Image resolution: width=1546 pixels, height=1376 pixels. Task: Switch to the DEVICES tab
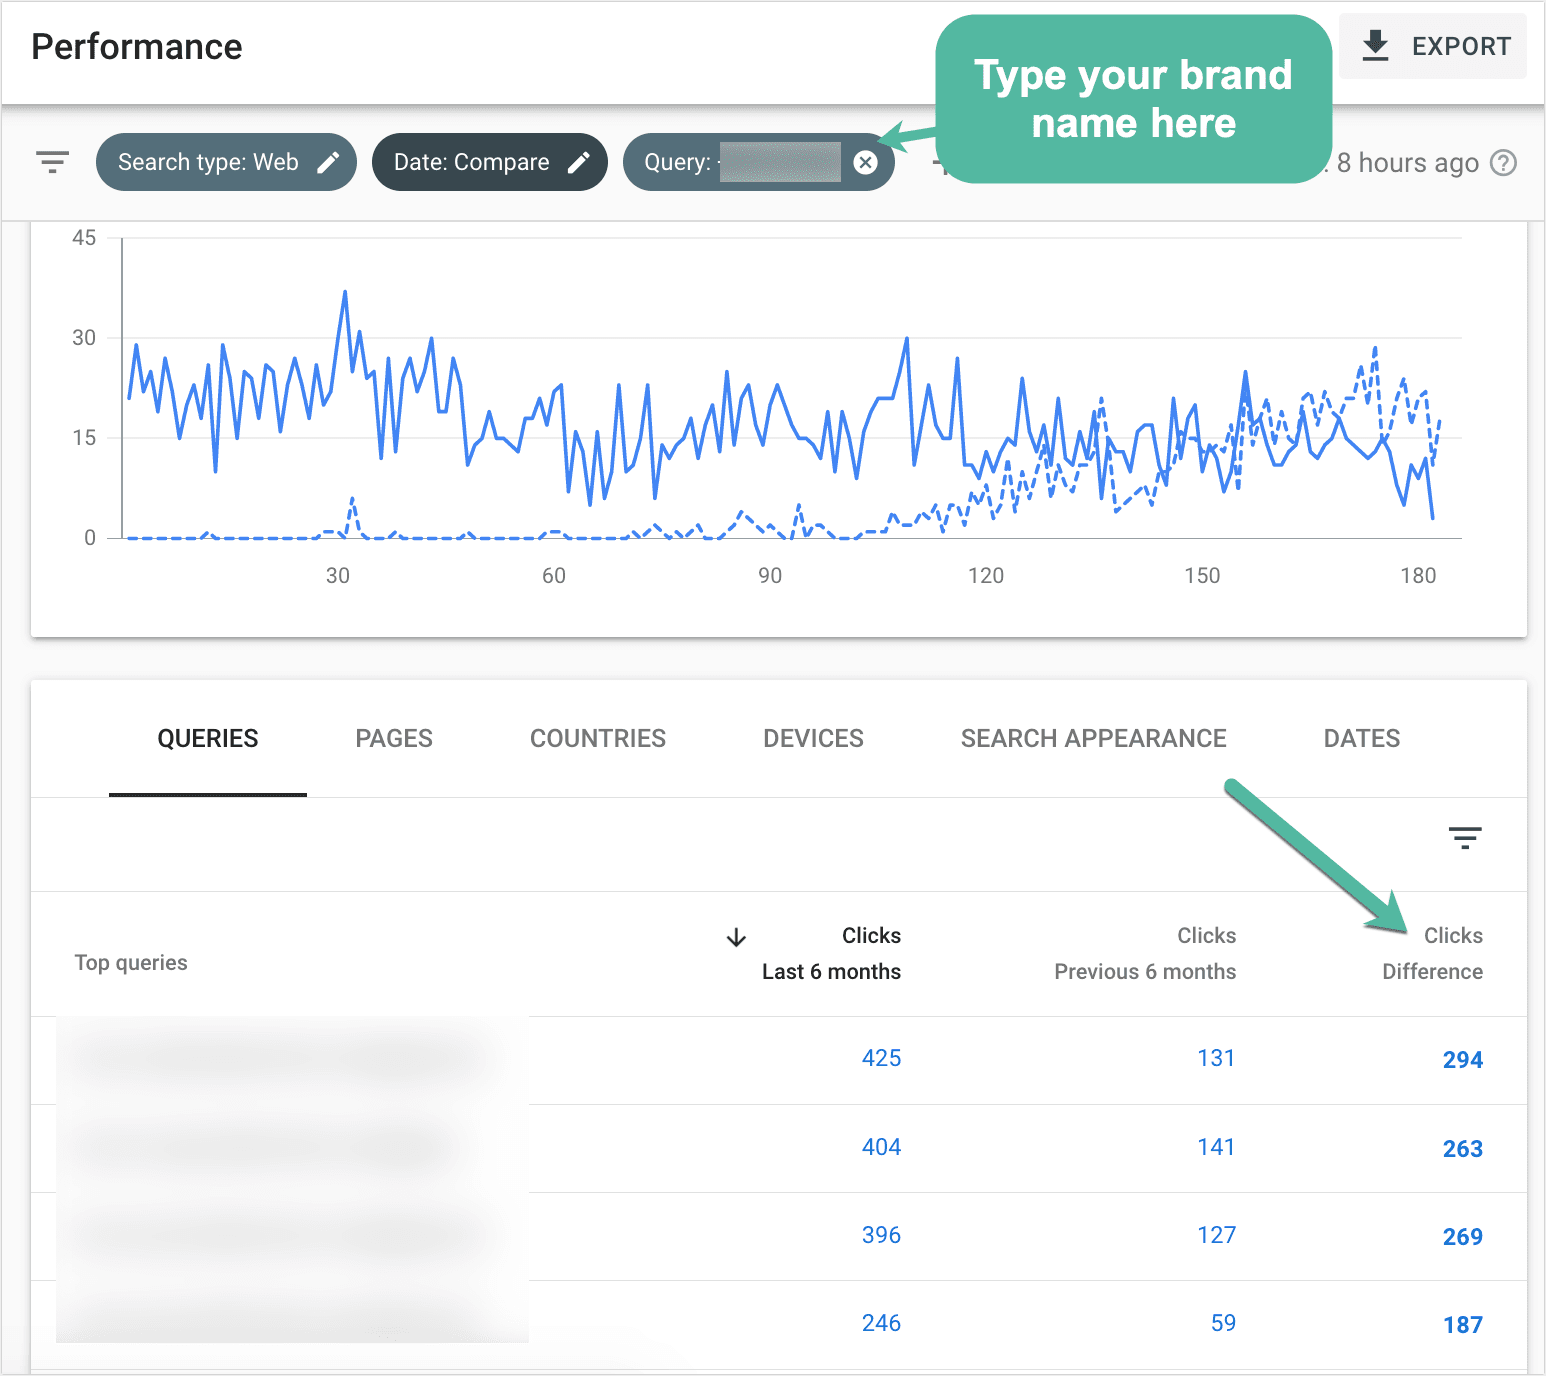813,738
